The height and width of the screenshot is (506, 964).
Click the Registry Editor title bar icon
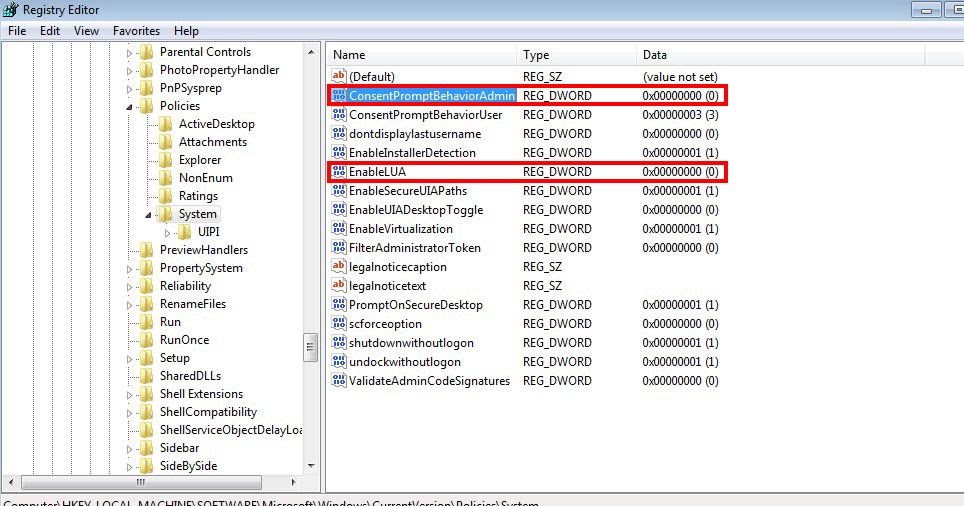coord(10,9)
